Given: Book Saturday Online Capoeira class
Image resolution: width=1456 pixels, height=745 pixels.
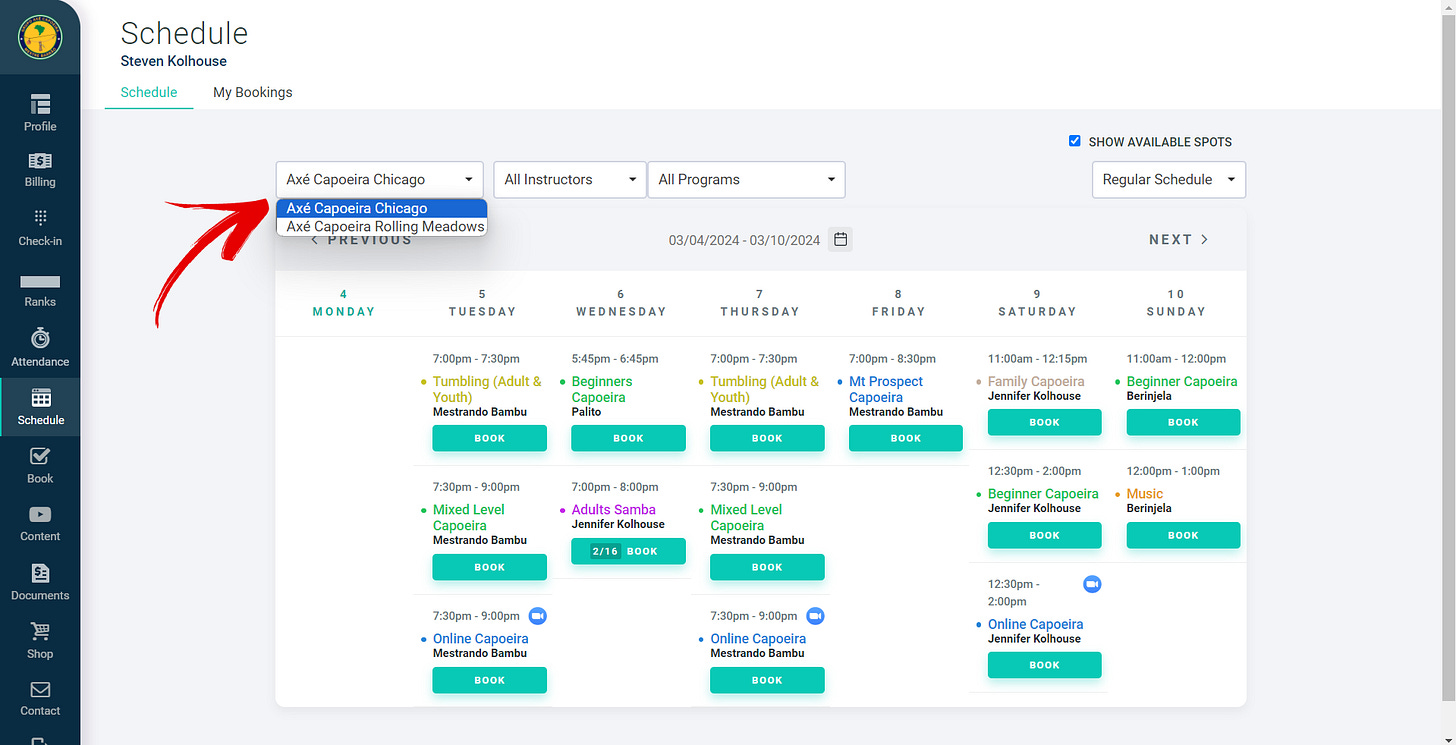Looking at the screenshot, I should 1045,665.
